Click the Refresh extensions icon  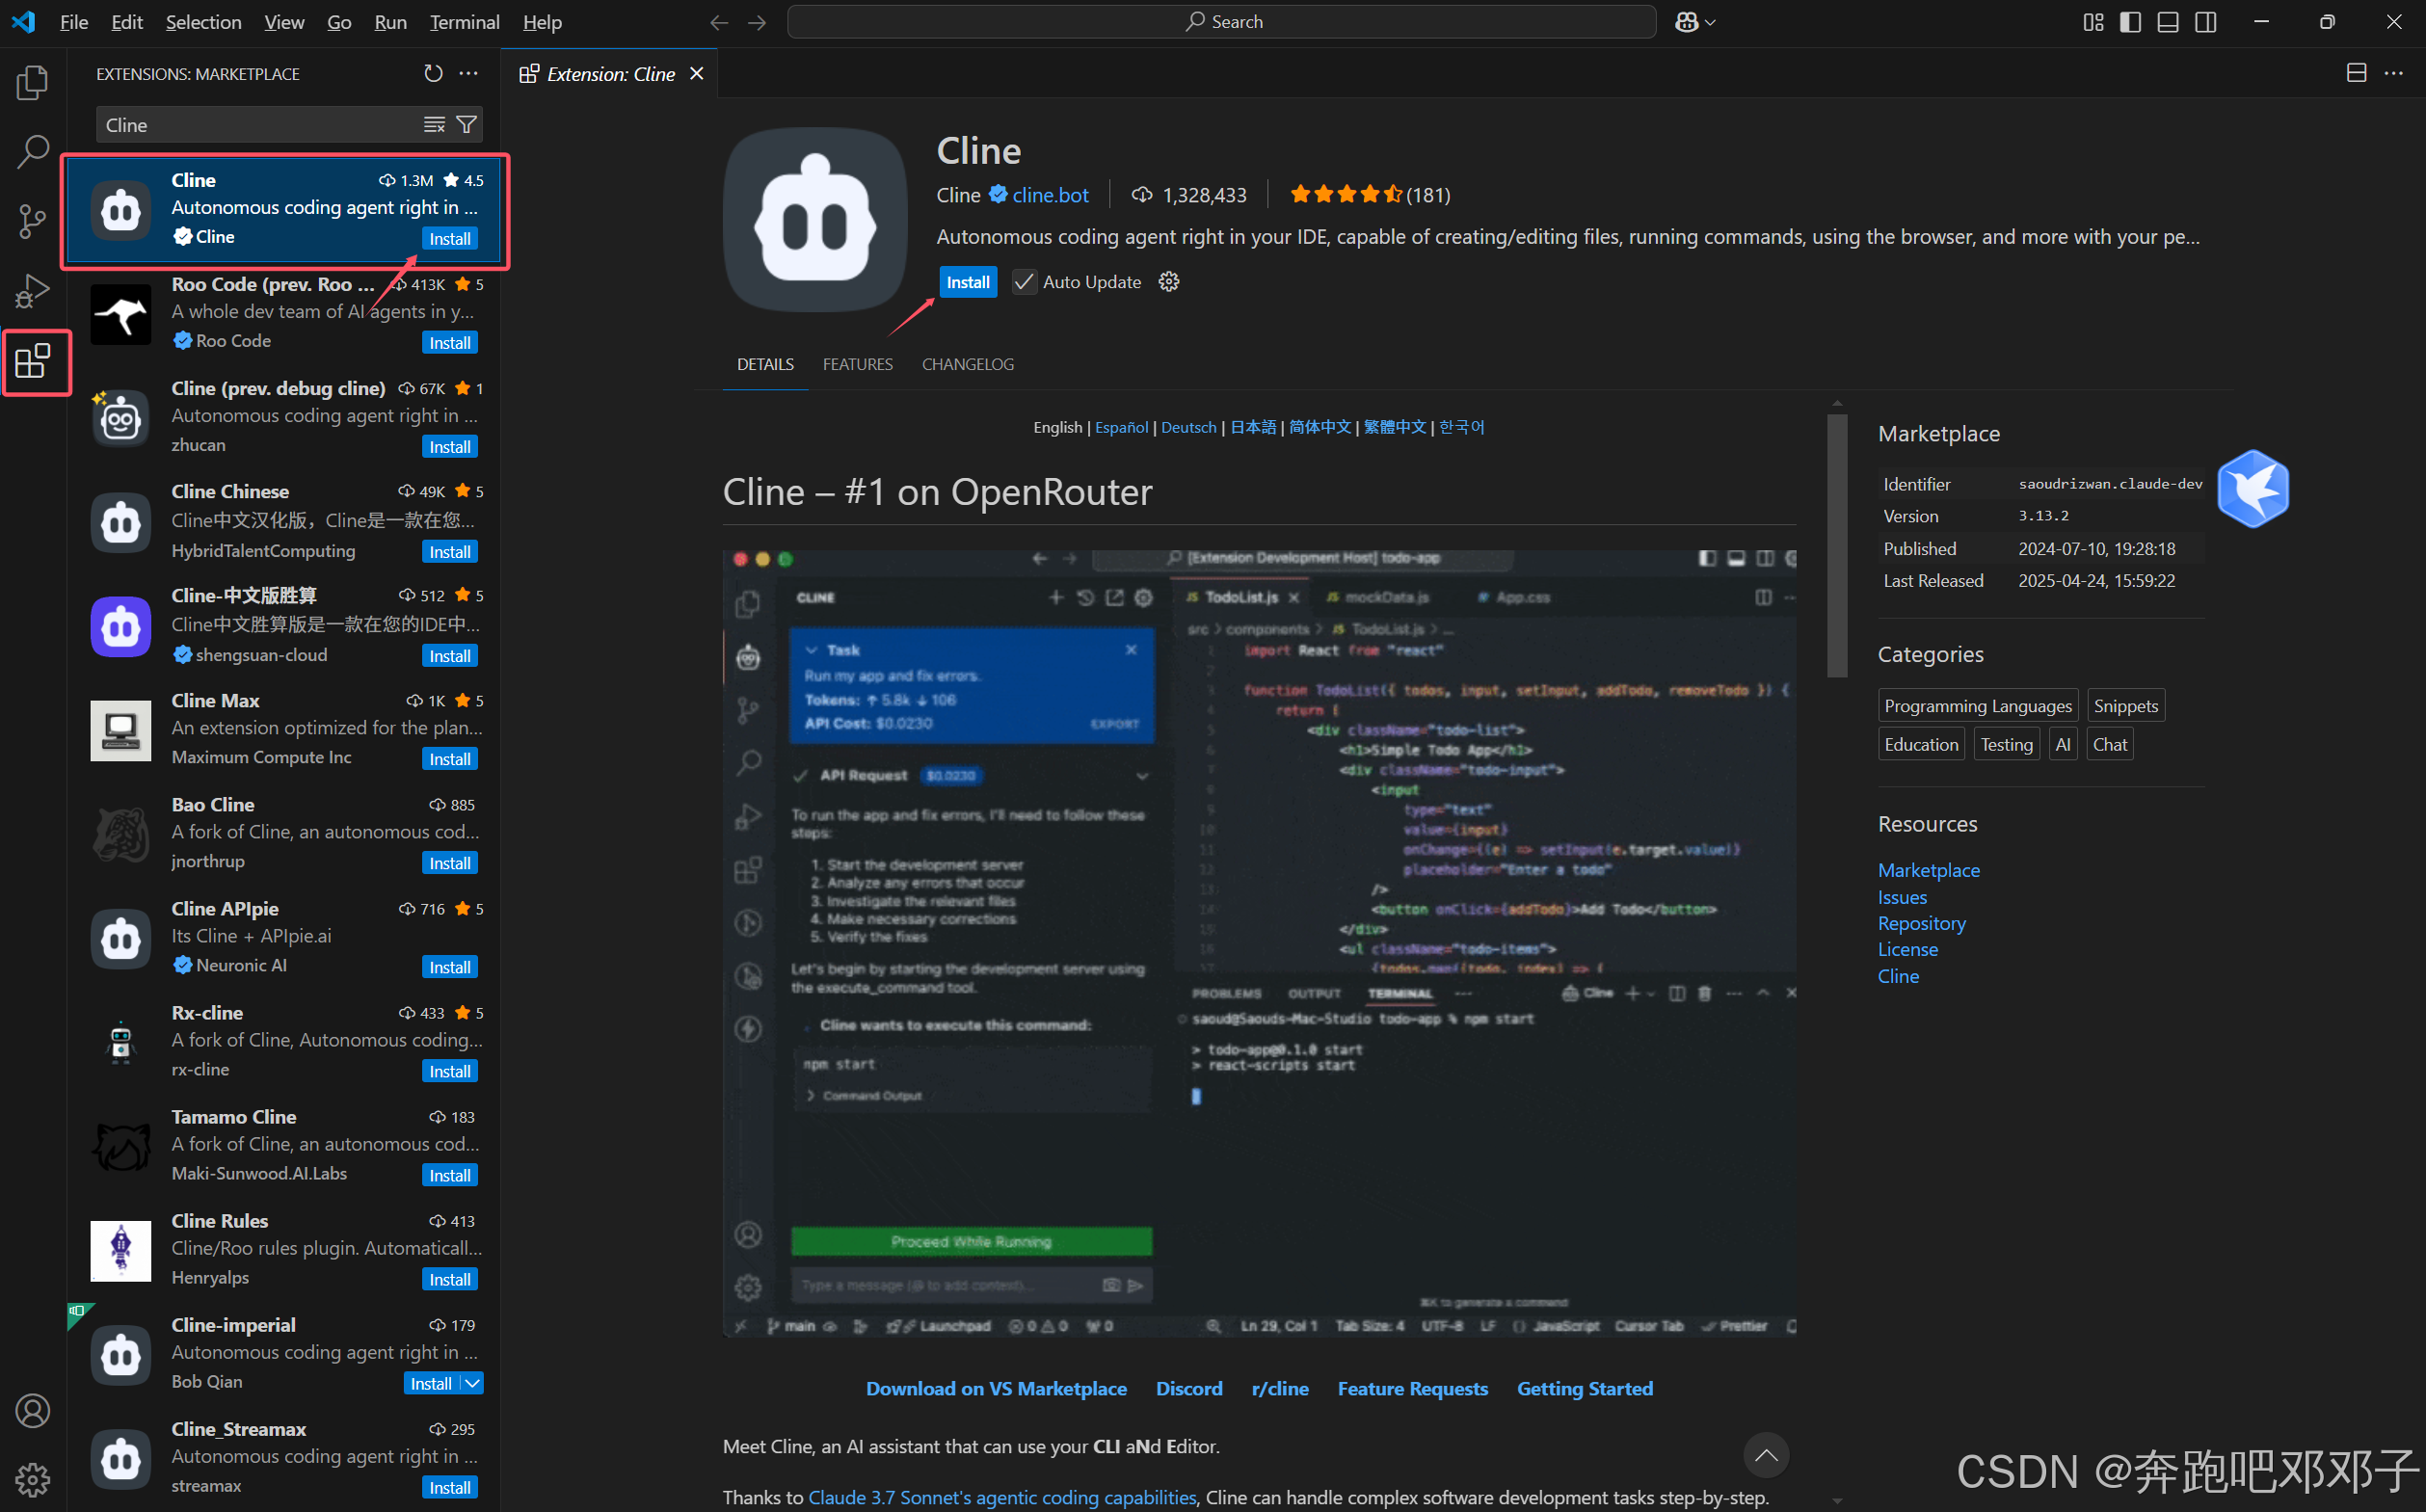tap(433, 73)
